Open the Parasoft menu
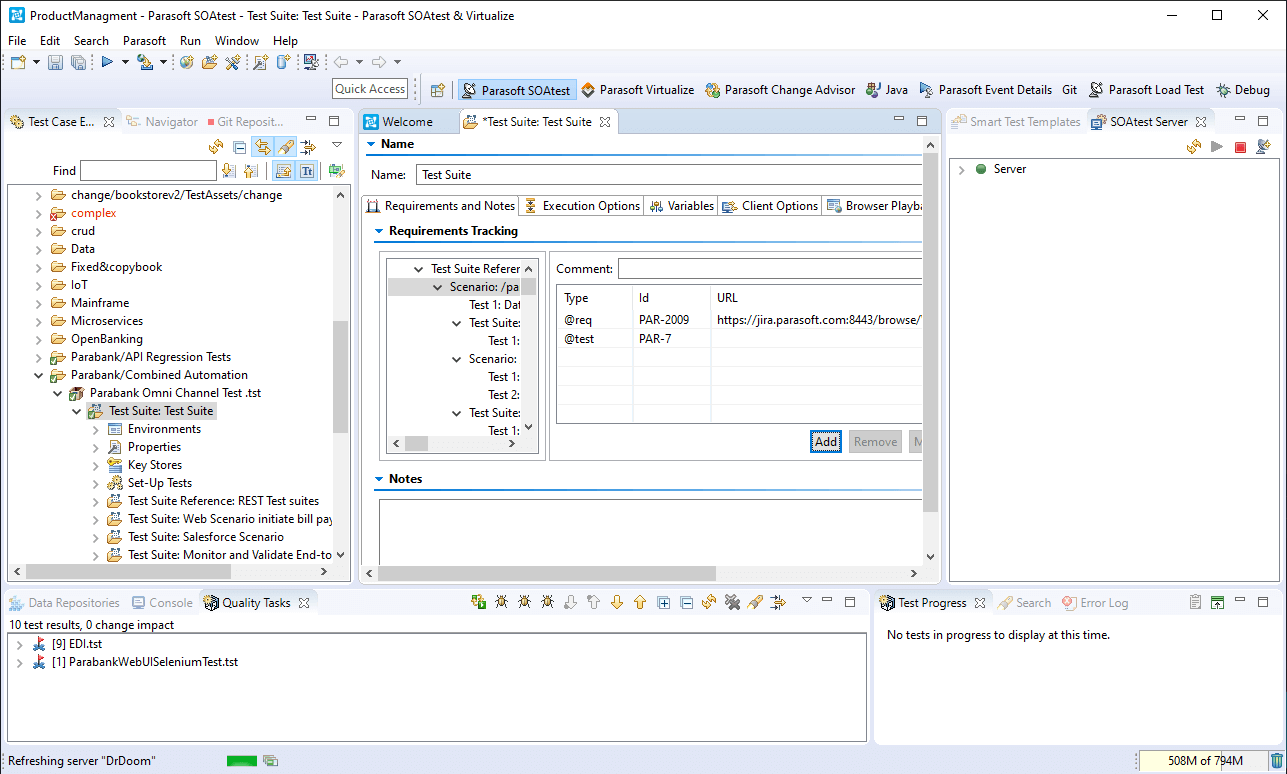The image size is (1287, 774). click(144, 41)
